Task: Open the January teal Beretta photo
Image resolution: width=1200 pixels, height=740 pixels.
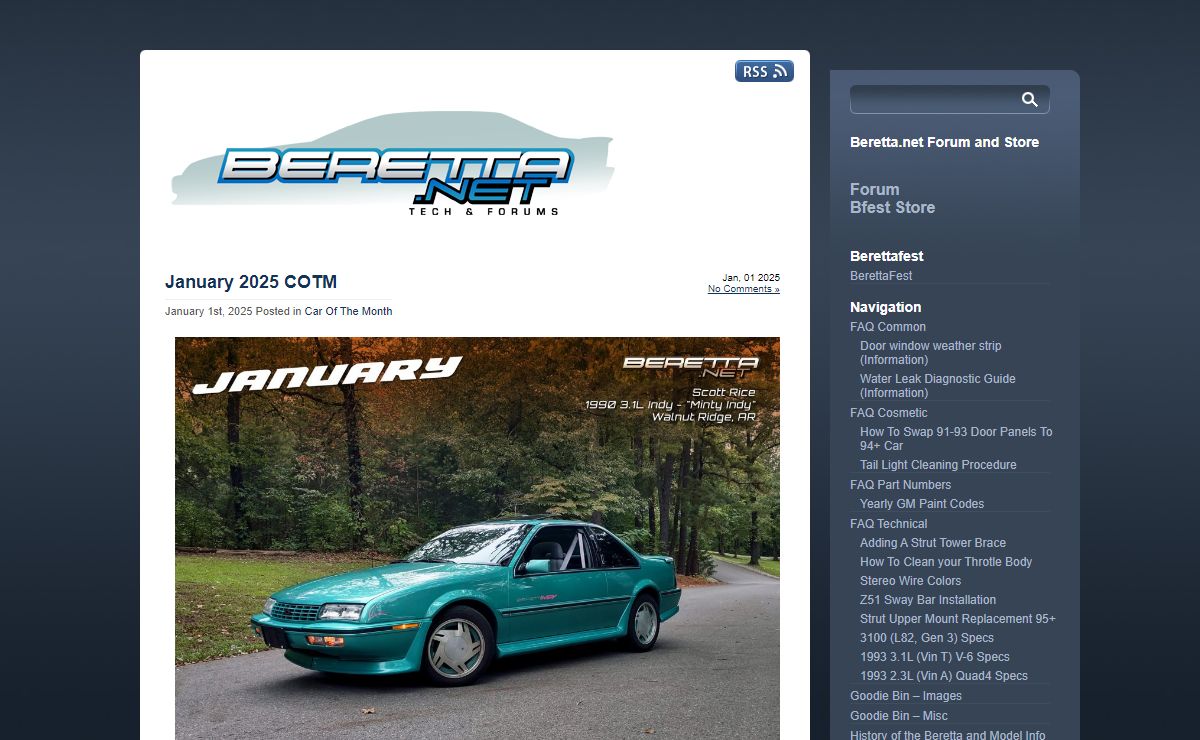Action: tap(477, 538)
